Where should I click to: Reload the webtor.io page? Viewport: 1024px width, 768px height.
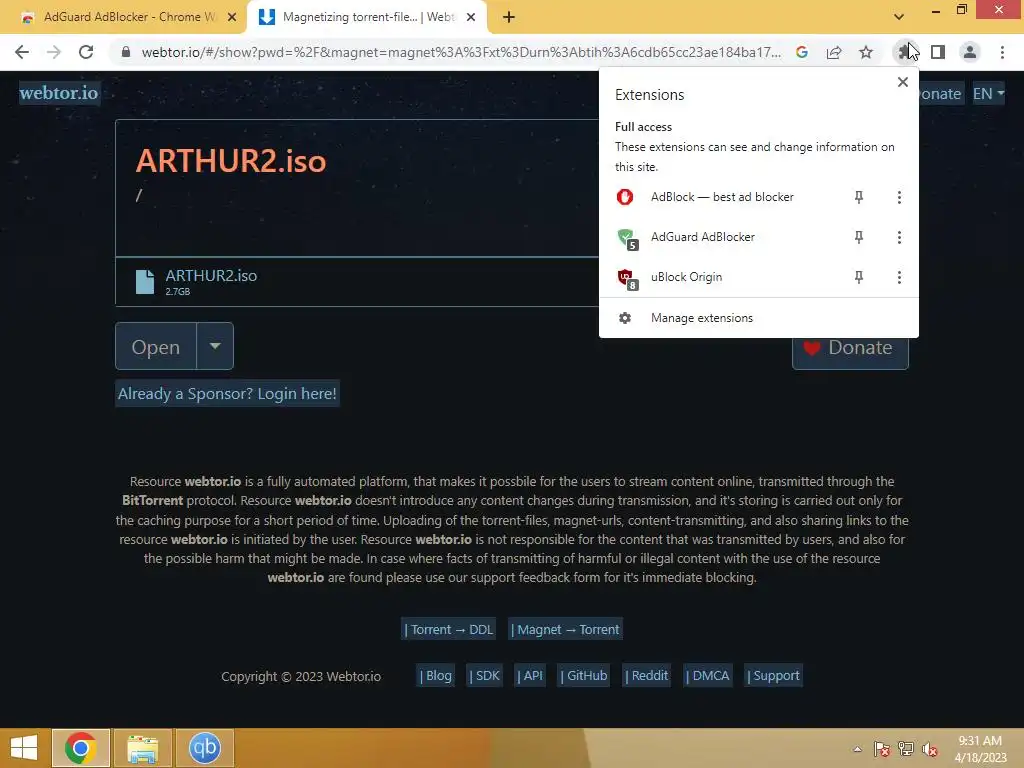click(x=86, y=52)
